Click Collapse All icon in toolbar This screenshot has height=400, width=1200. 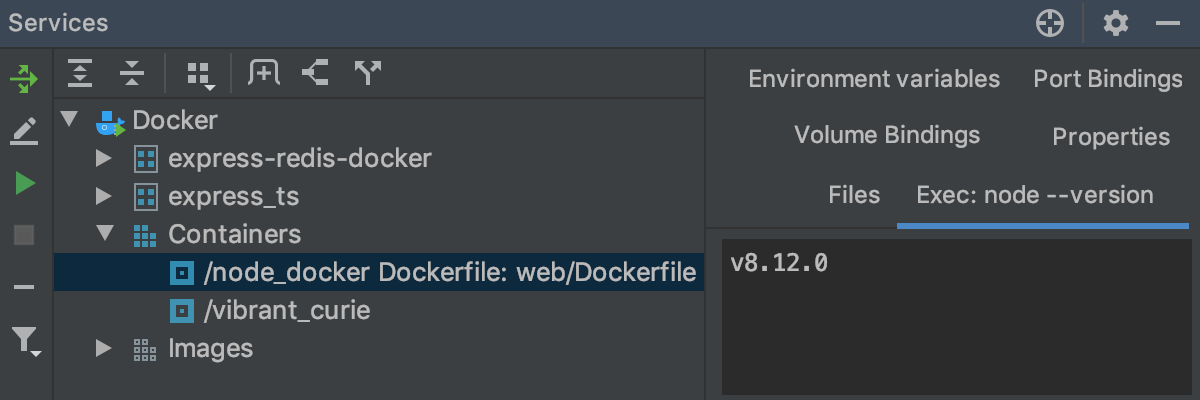tap(132, 72)
